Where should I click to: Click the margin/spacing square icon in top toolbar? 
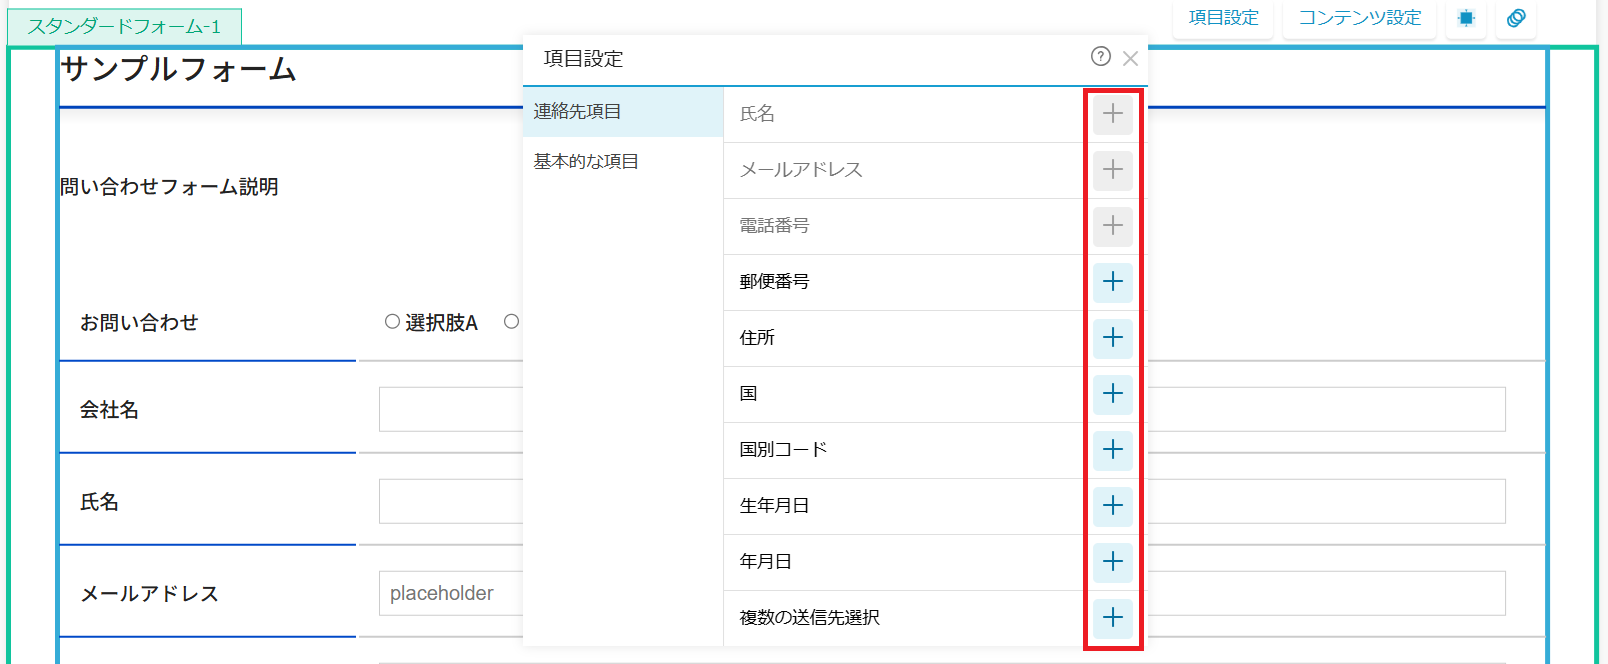click(1466, 18)
